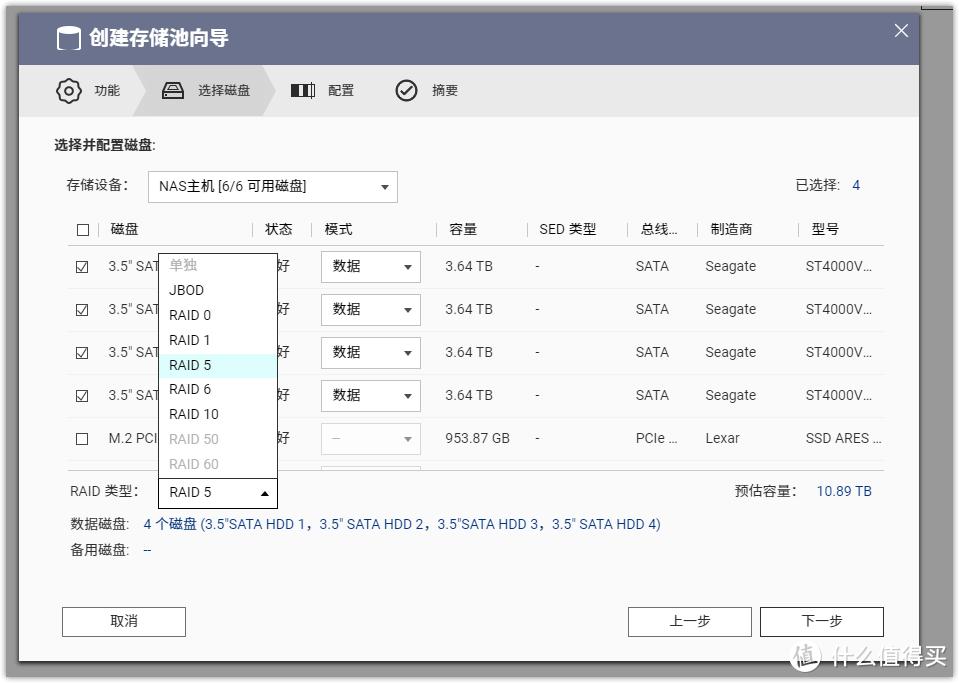
Task: Toggle the select-all disks checkbox
Action: point(83,229)
